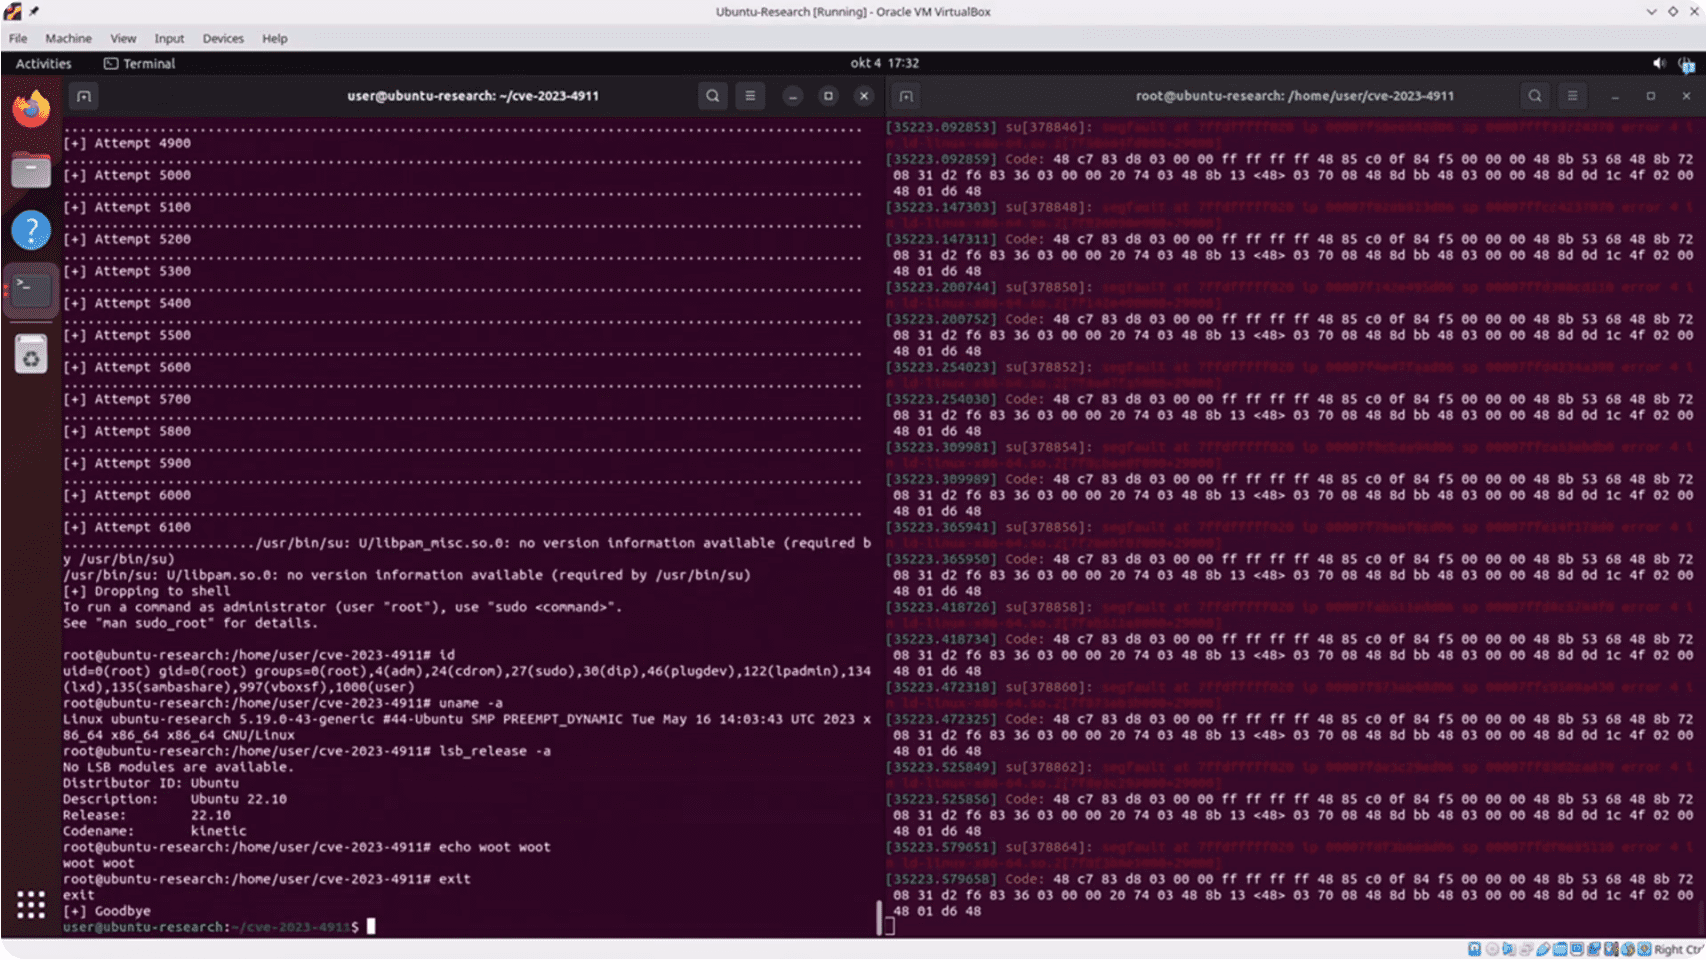The width and height of the screenshot is (1706, 960).
Task: Open the Machine menu
Action: [x=68, y=38]
